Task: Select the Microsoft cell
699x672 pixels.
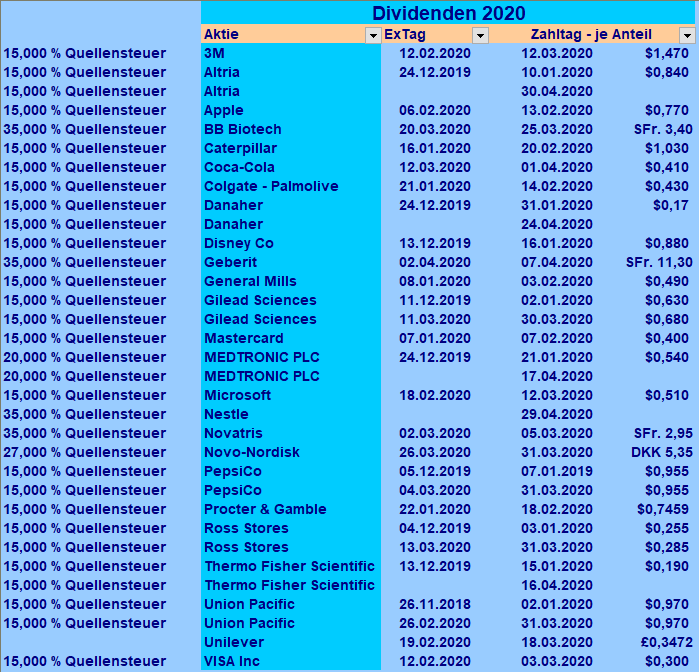Action: 291,396
